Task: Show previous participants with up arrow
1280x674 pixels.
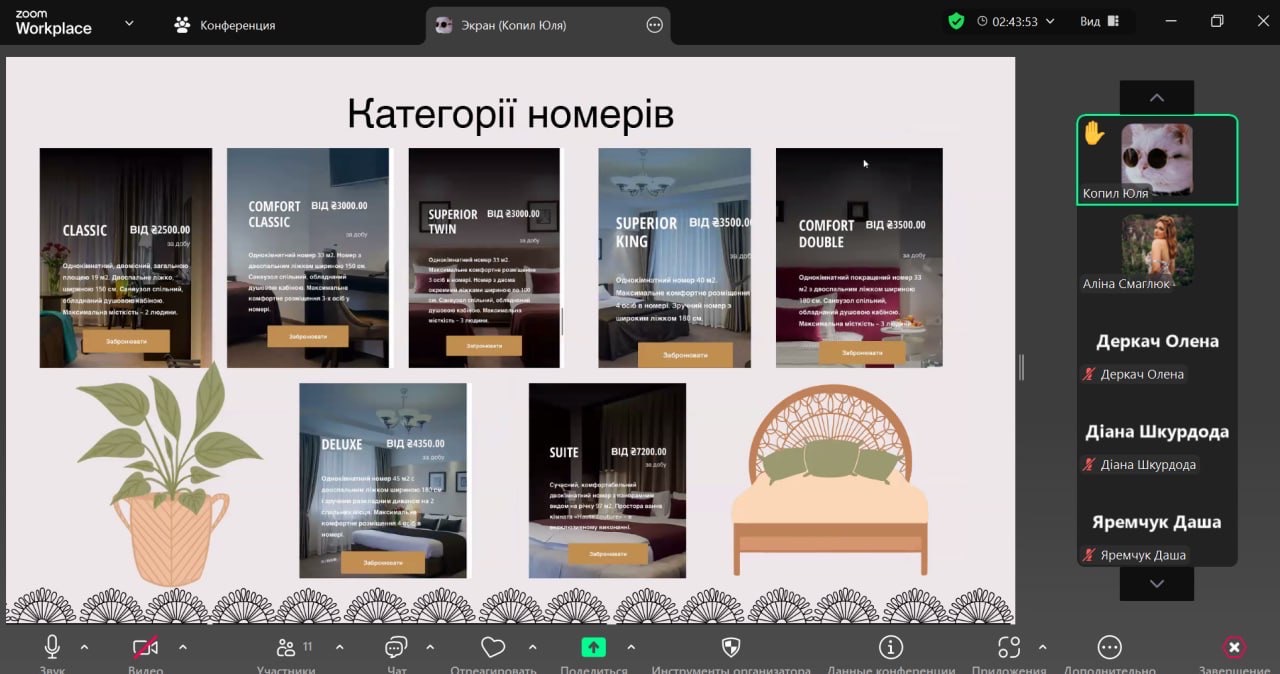Action: pos(1157,97)
